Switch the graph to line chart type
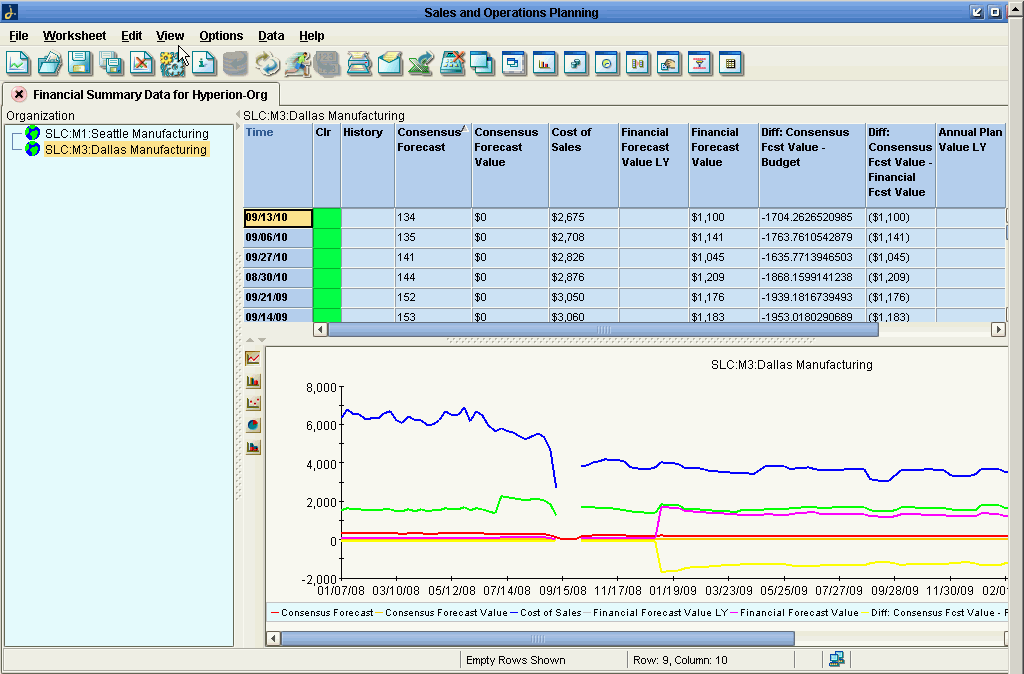The width and height of the screenshot is (1024, 674). click(253, 358)
